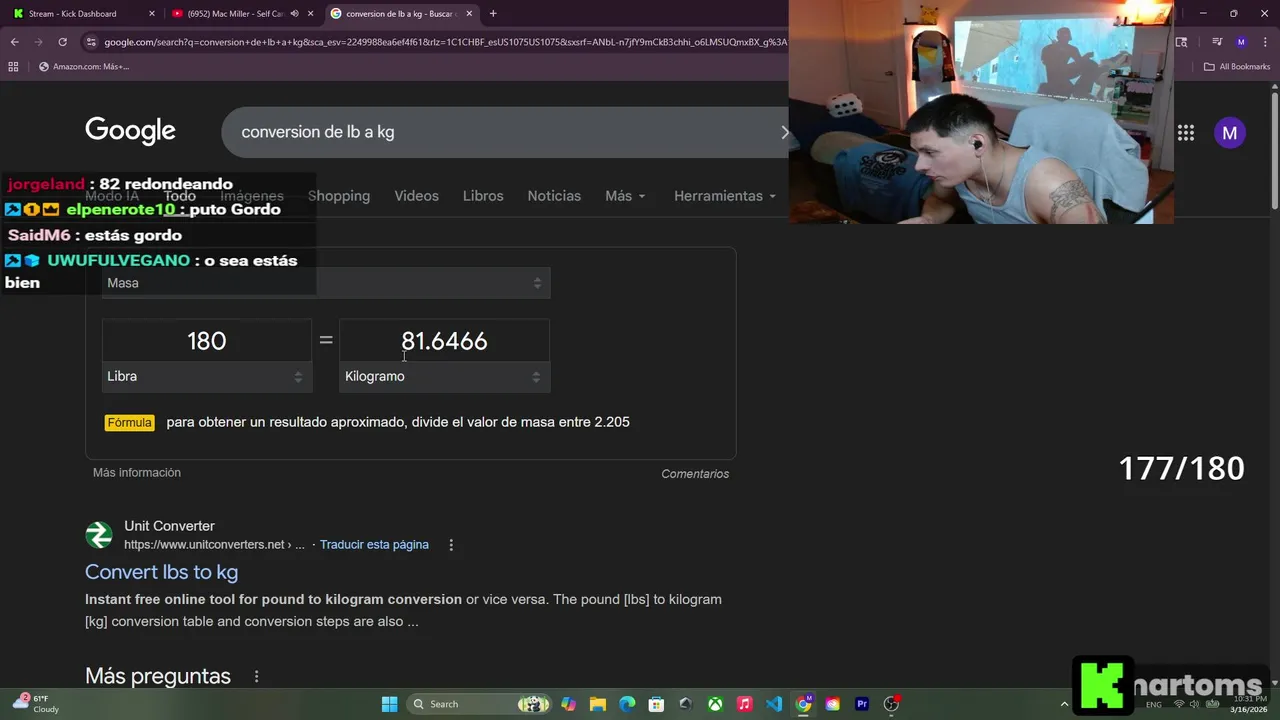1280x720 pixels.
Task: Click the address bar URL
Action: click(x=445, y=42)
